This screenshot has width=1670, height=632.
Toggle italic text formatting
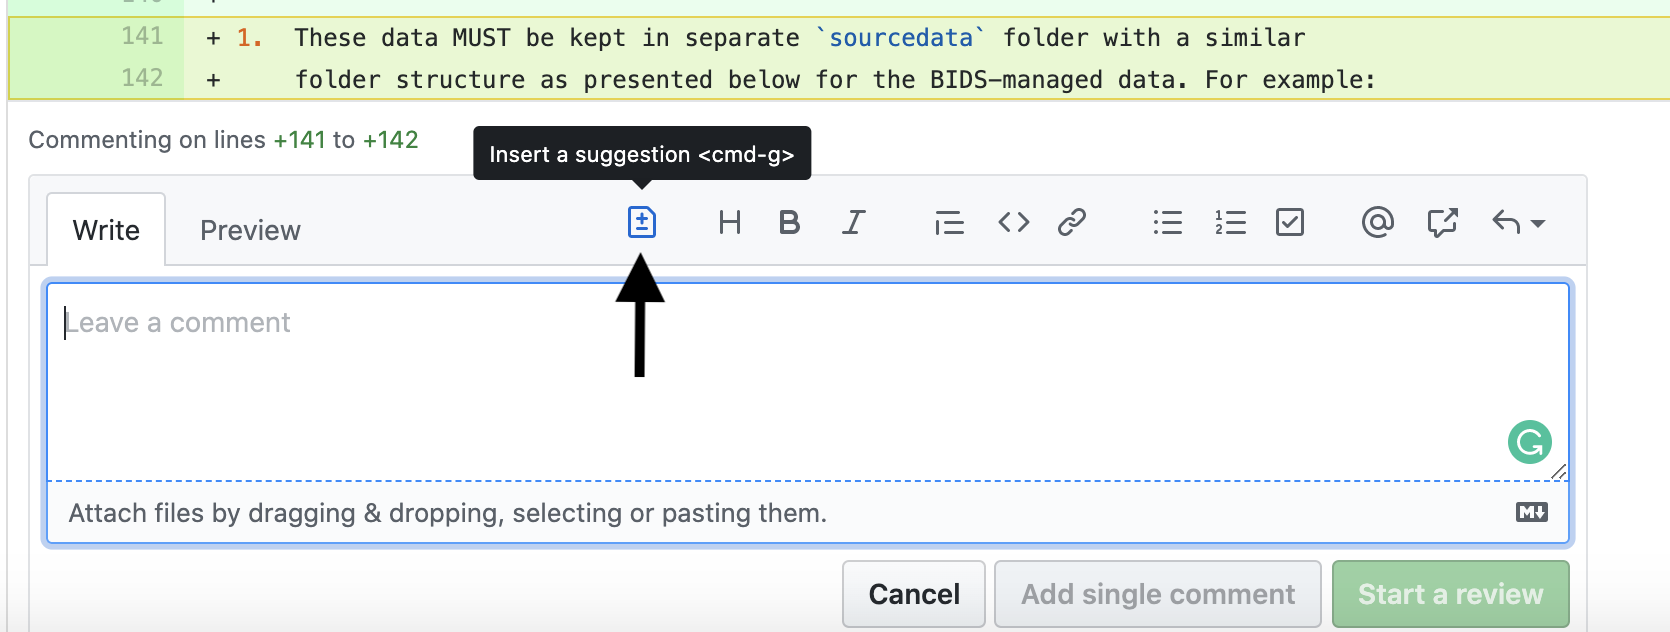click(853, 222)
